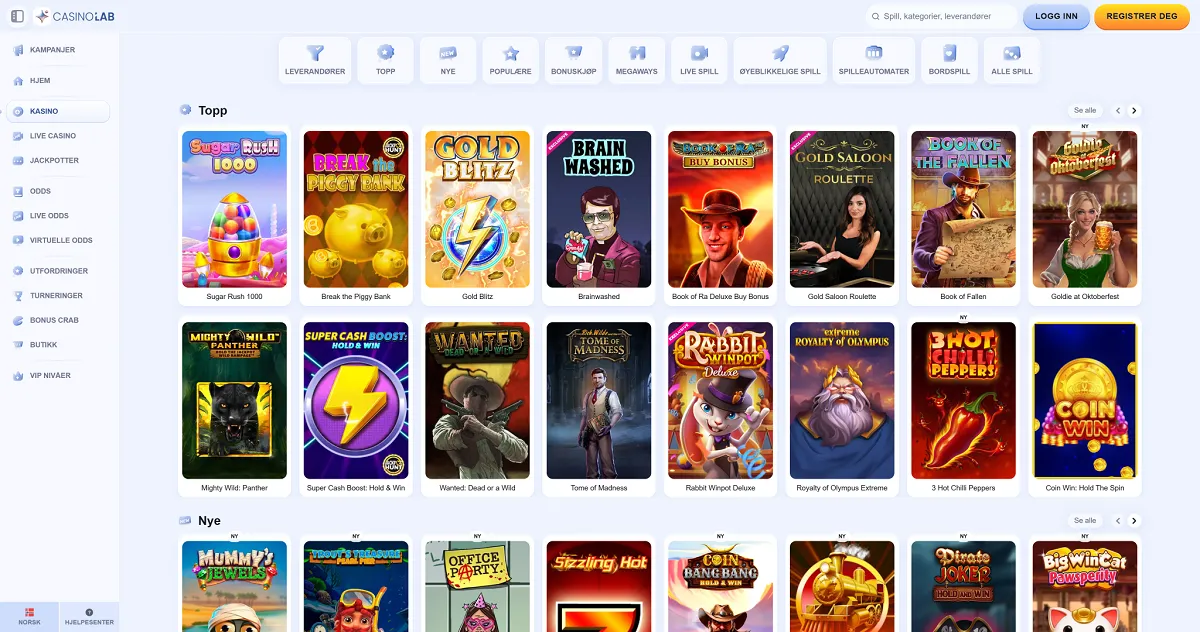Open Virtuelle Odds sidebar icon

18,240
